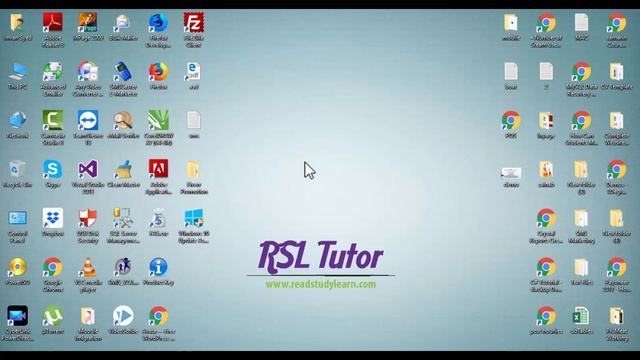
Task: Select the Control Panel icon
Action: tap(18, 218)
